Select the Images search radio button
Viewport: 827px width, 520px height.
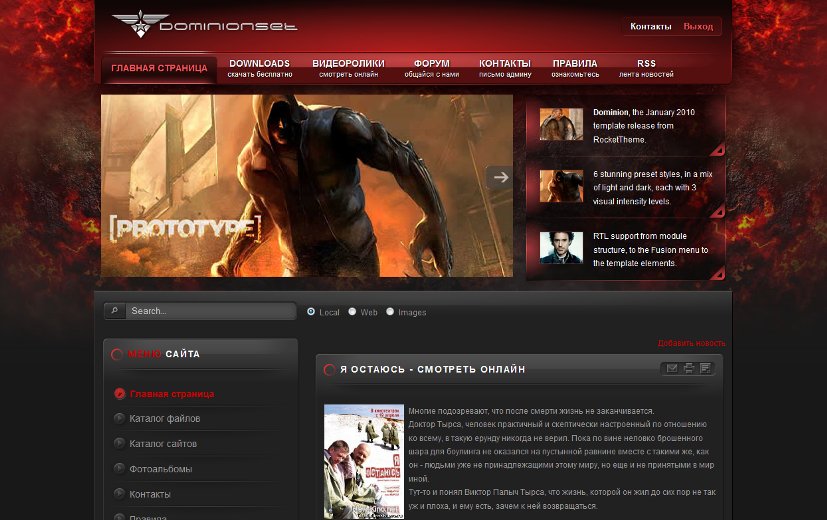click(390, 312)
